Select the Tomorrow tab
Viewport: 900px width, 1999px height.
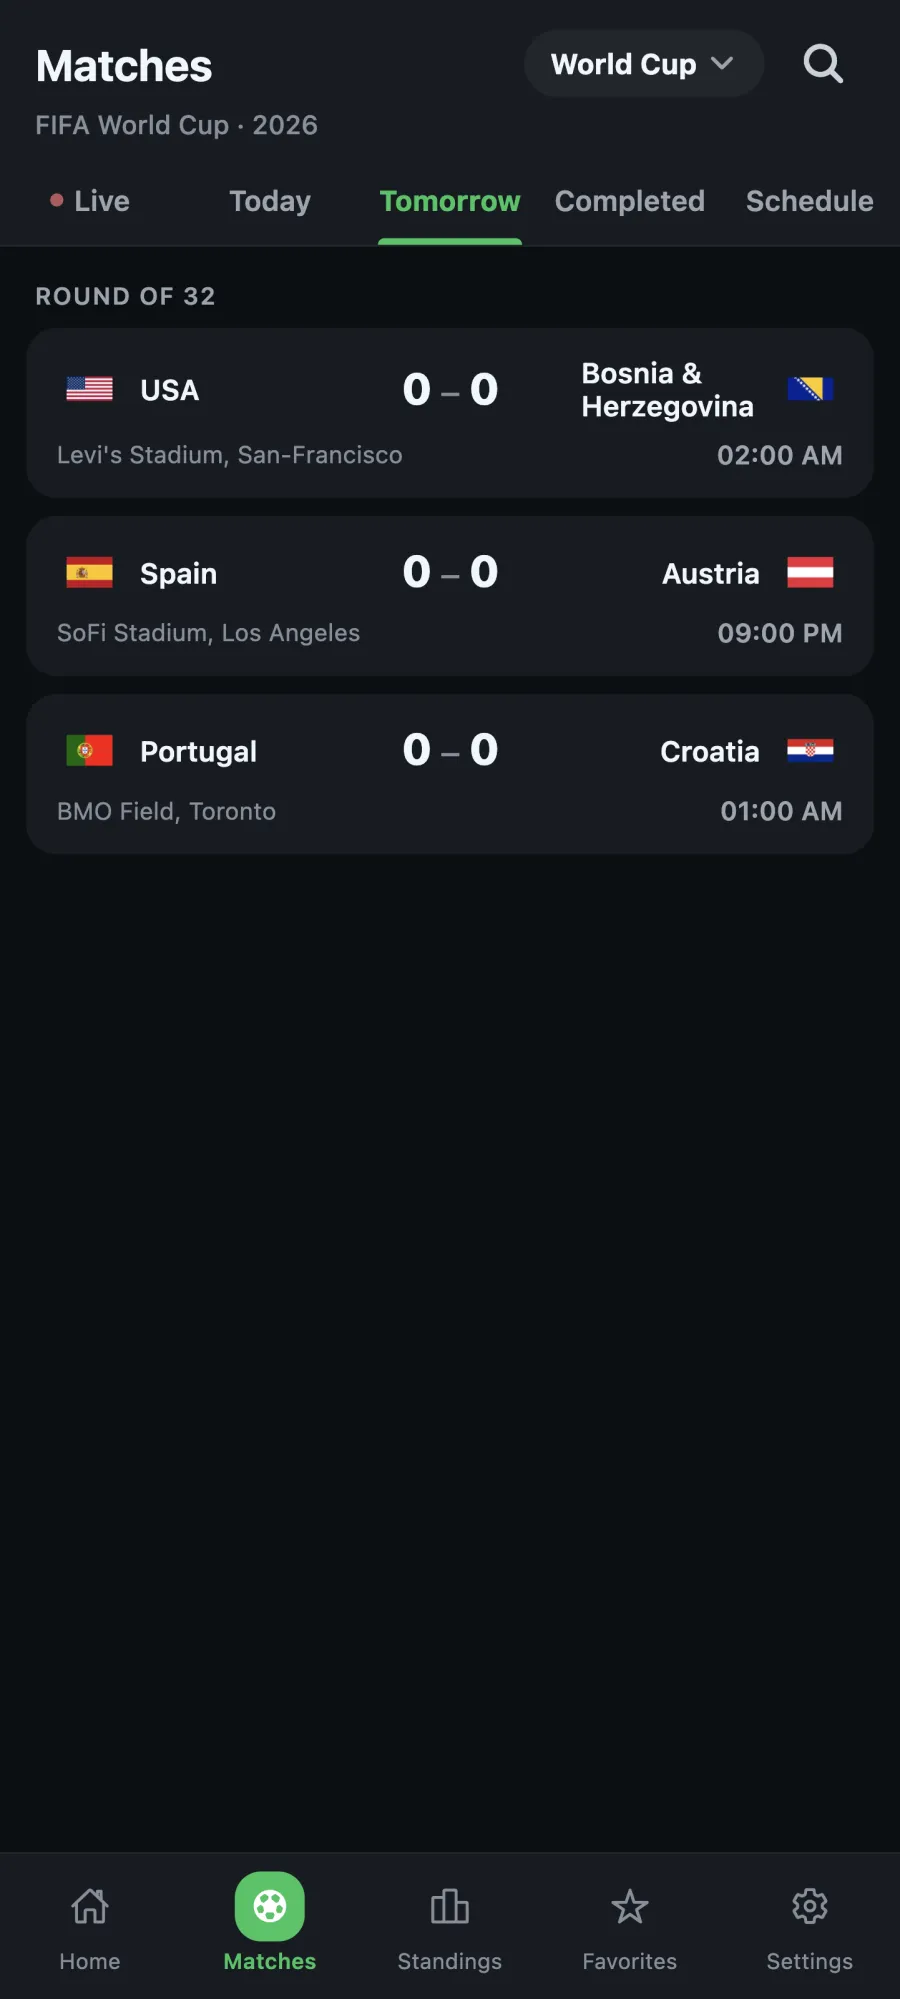pyautogui.click(x=450, y=201)
